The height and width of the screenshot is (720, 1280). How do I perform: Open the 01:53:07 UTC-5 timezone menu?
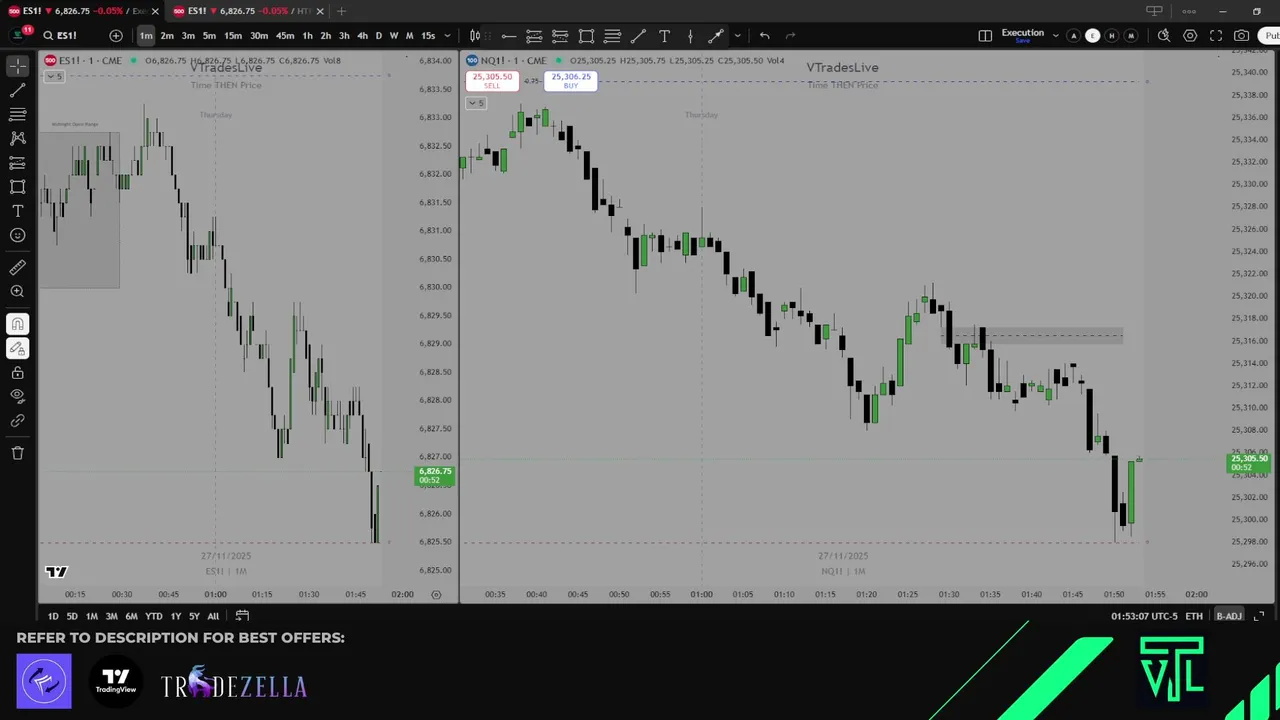click(1144, 616)
